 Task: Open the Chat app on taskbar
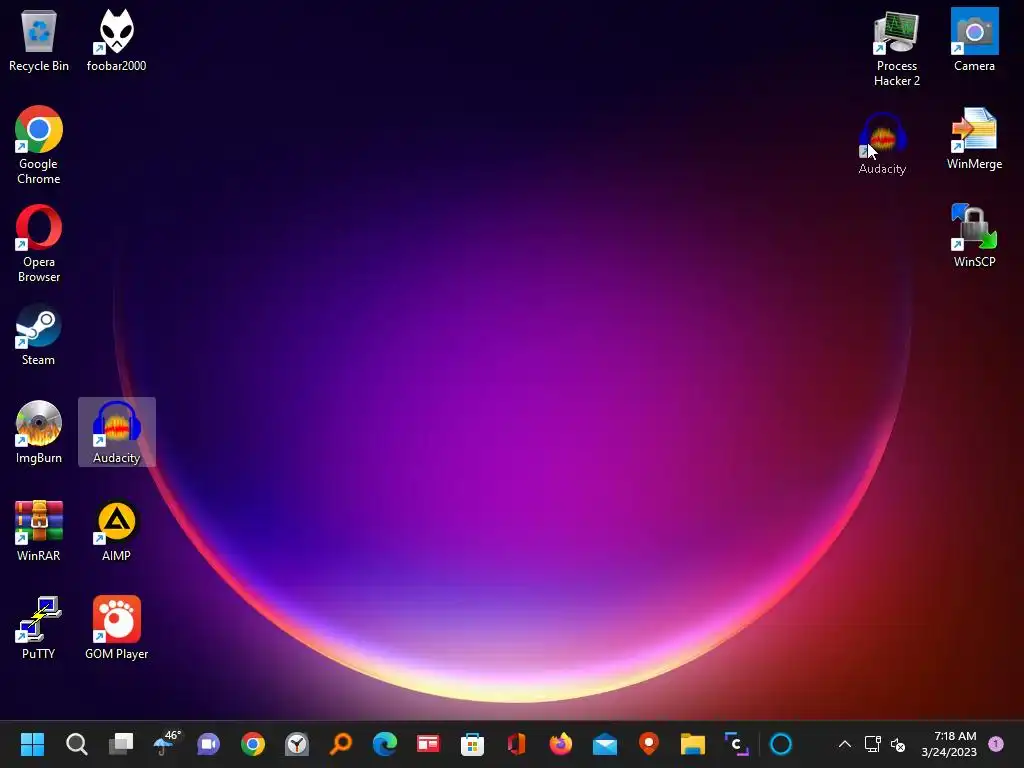point(209,744)
